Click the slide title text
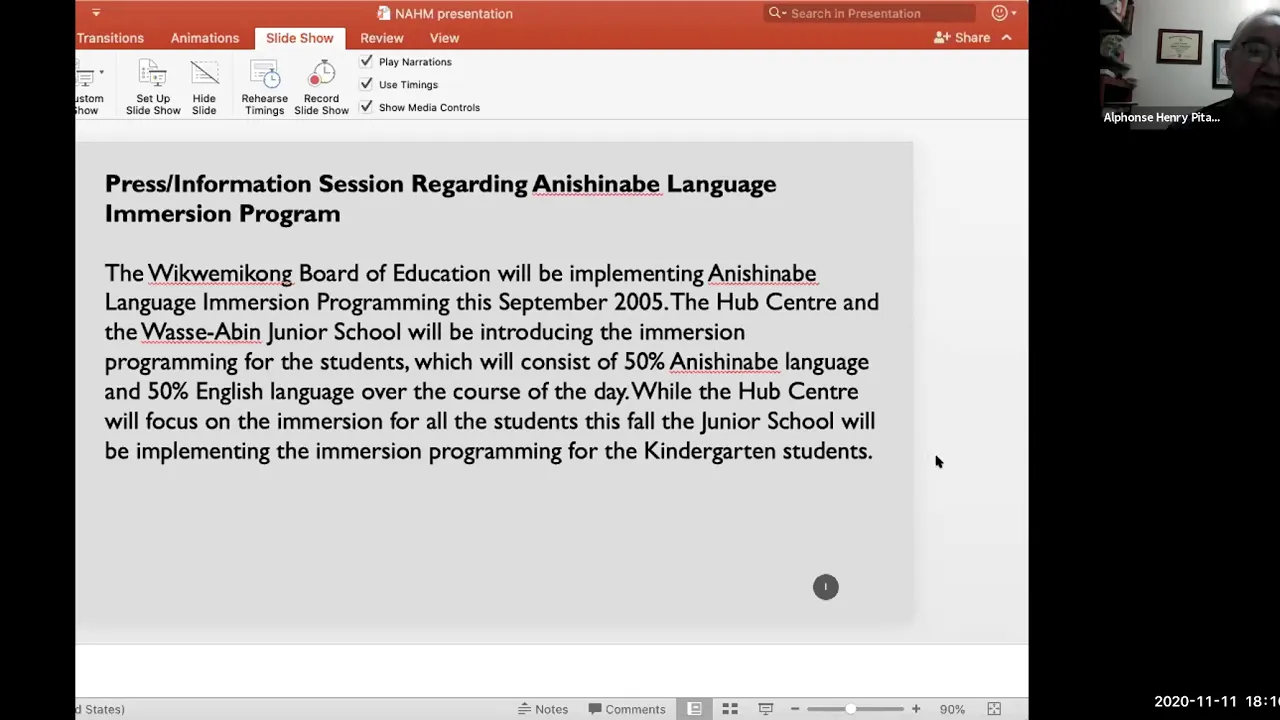Image resolution: width=1280 pixels, height=720 pixels. (x=440, y=198)
